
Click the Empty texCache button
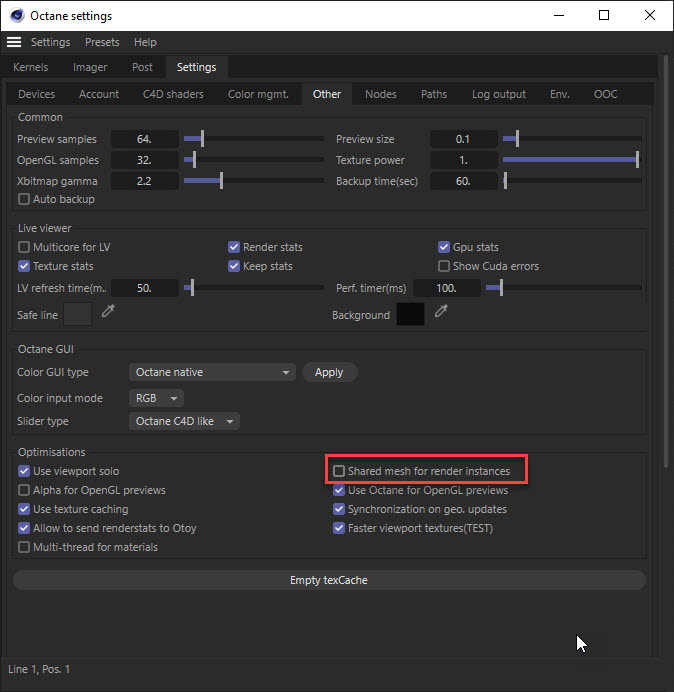click(329, 580)
